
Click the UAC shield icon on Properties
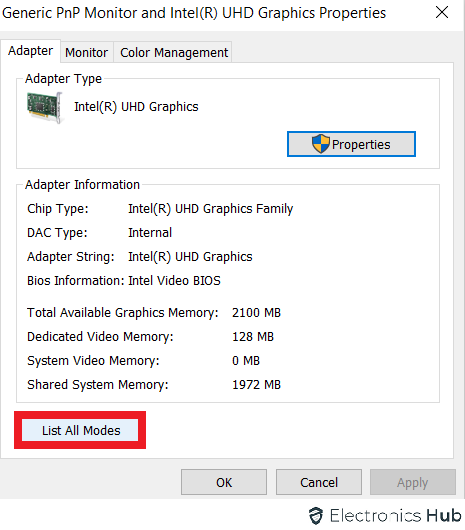pyautogui.click(x=320, y=144)
